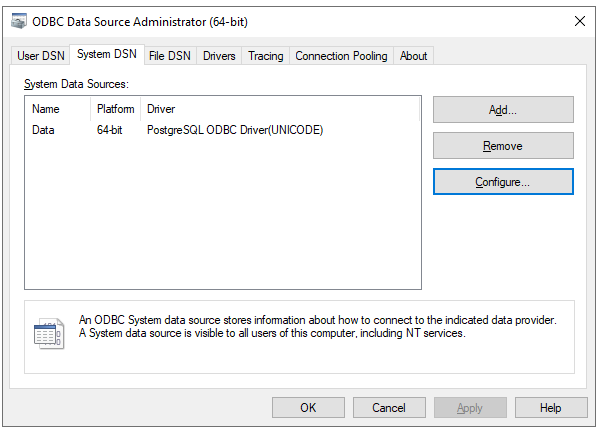Sort list by Platform column header

tap(116, 109)
